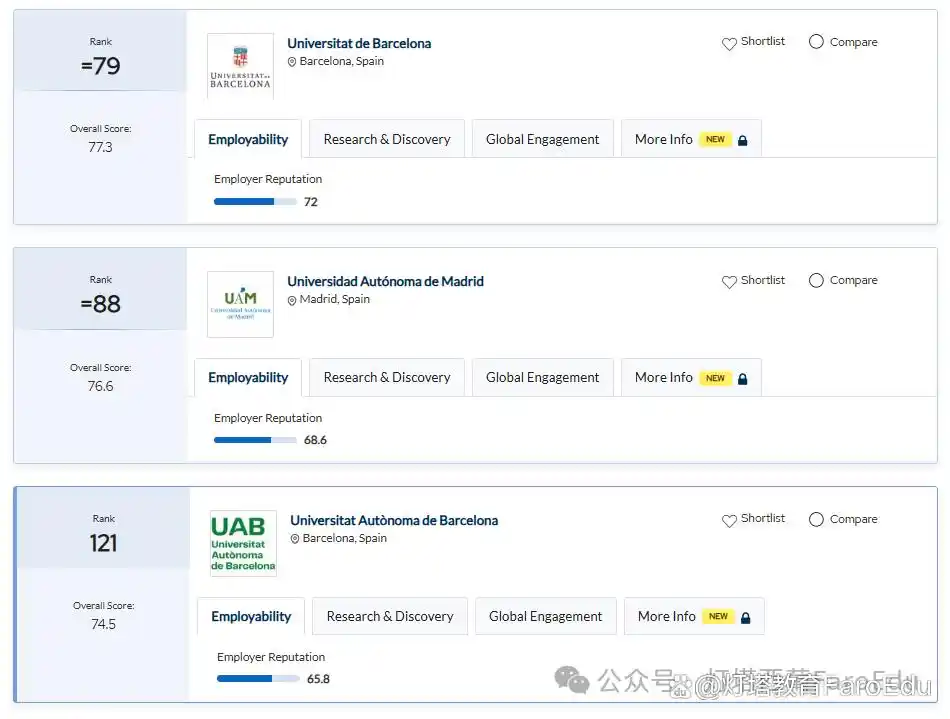Click heart icon for Universitat Autònoma de Barcelona
Viewport: 950px width, 719px height.
pyautogui.click(x=729, y=520)
